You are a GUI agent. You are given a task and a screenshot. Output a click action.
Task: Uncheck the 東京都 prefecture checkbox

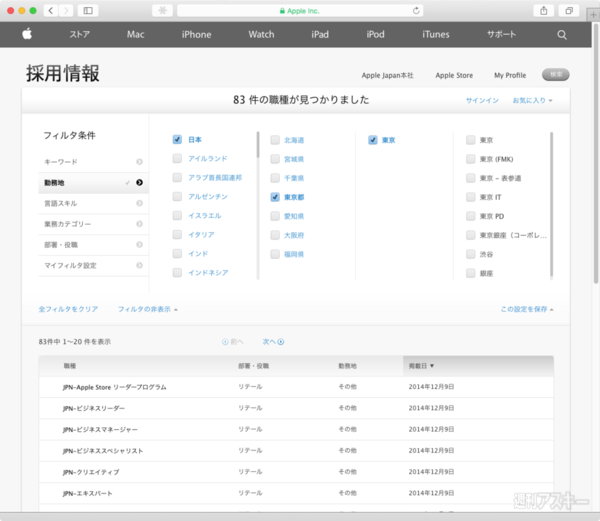(x=275, y=197)
